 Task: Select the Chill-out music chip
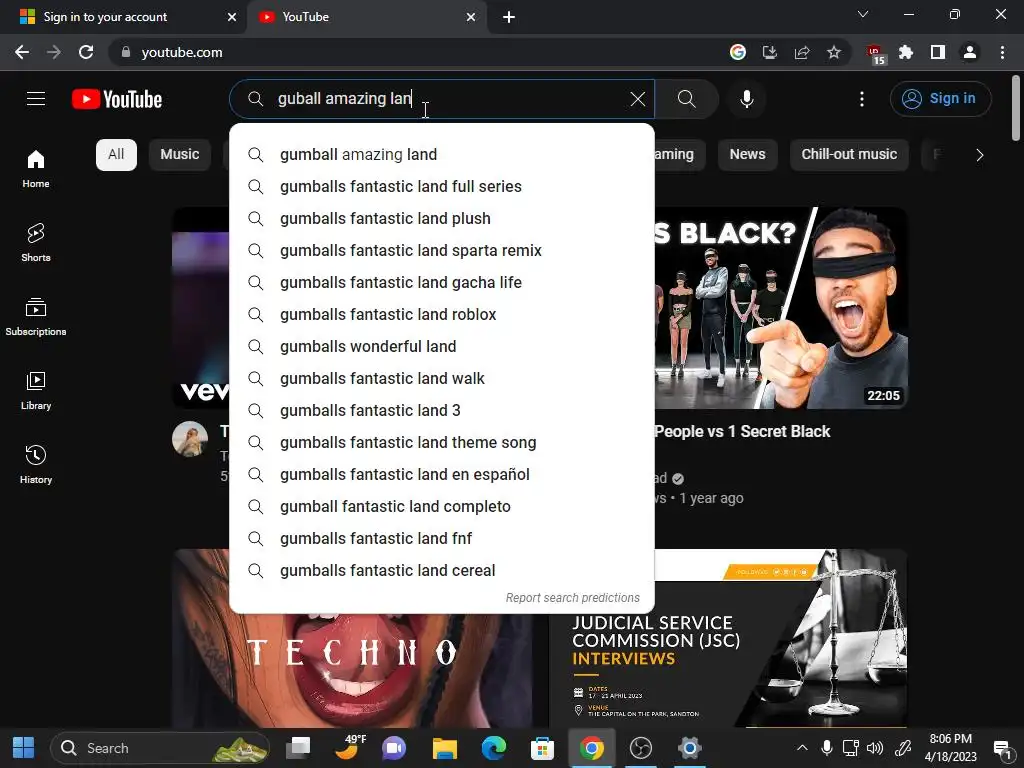point(849,155)
